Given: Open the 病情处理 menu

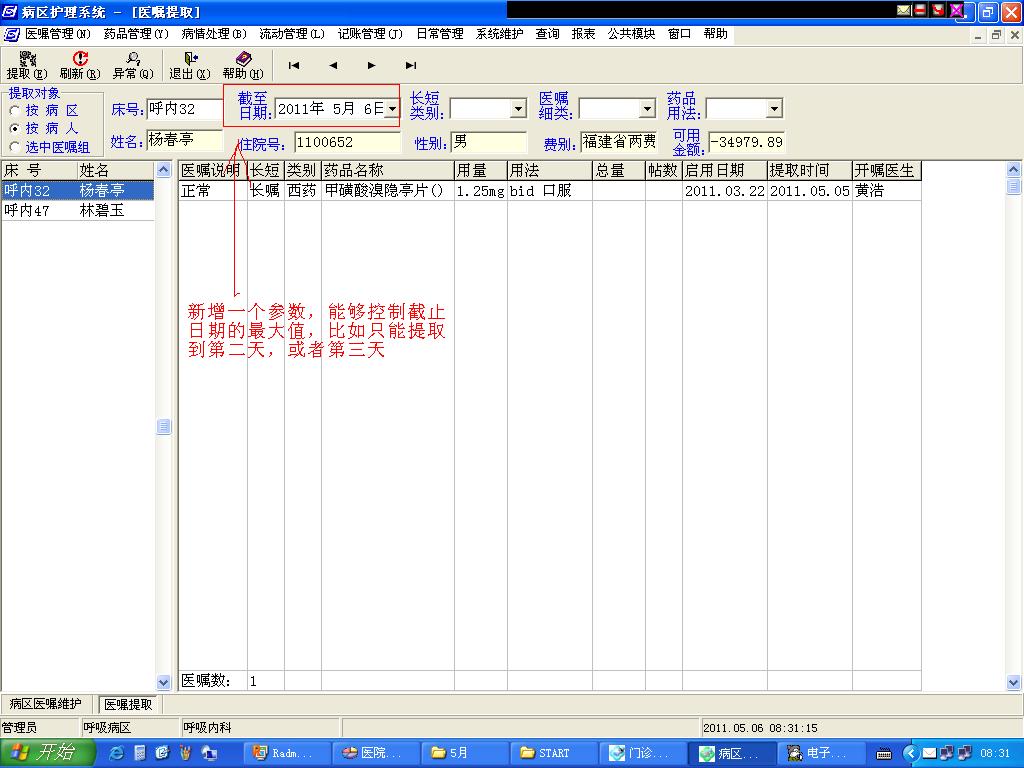Looking at the screenshot, I should click(x=214, y=34).
